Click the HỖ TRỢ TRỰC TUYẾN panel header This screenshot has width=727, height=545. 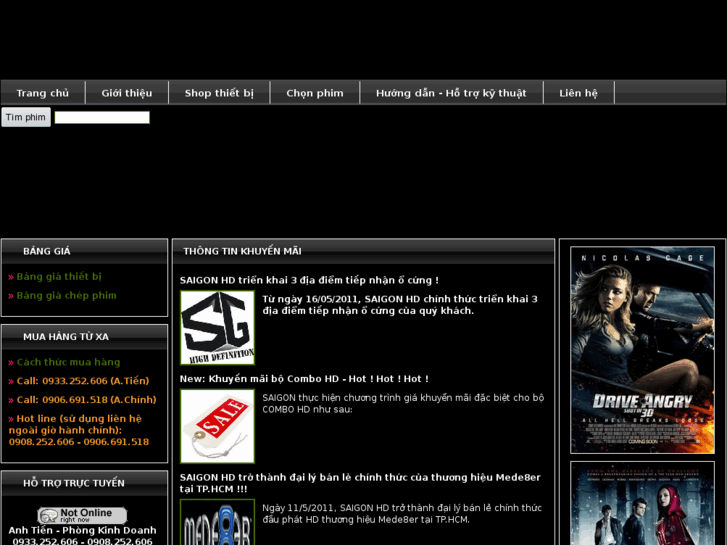coord(84,483)
